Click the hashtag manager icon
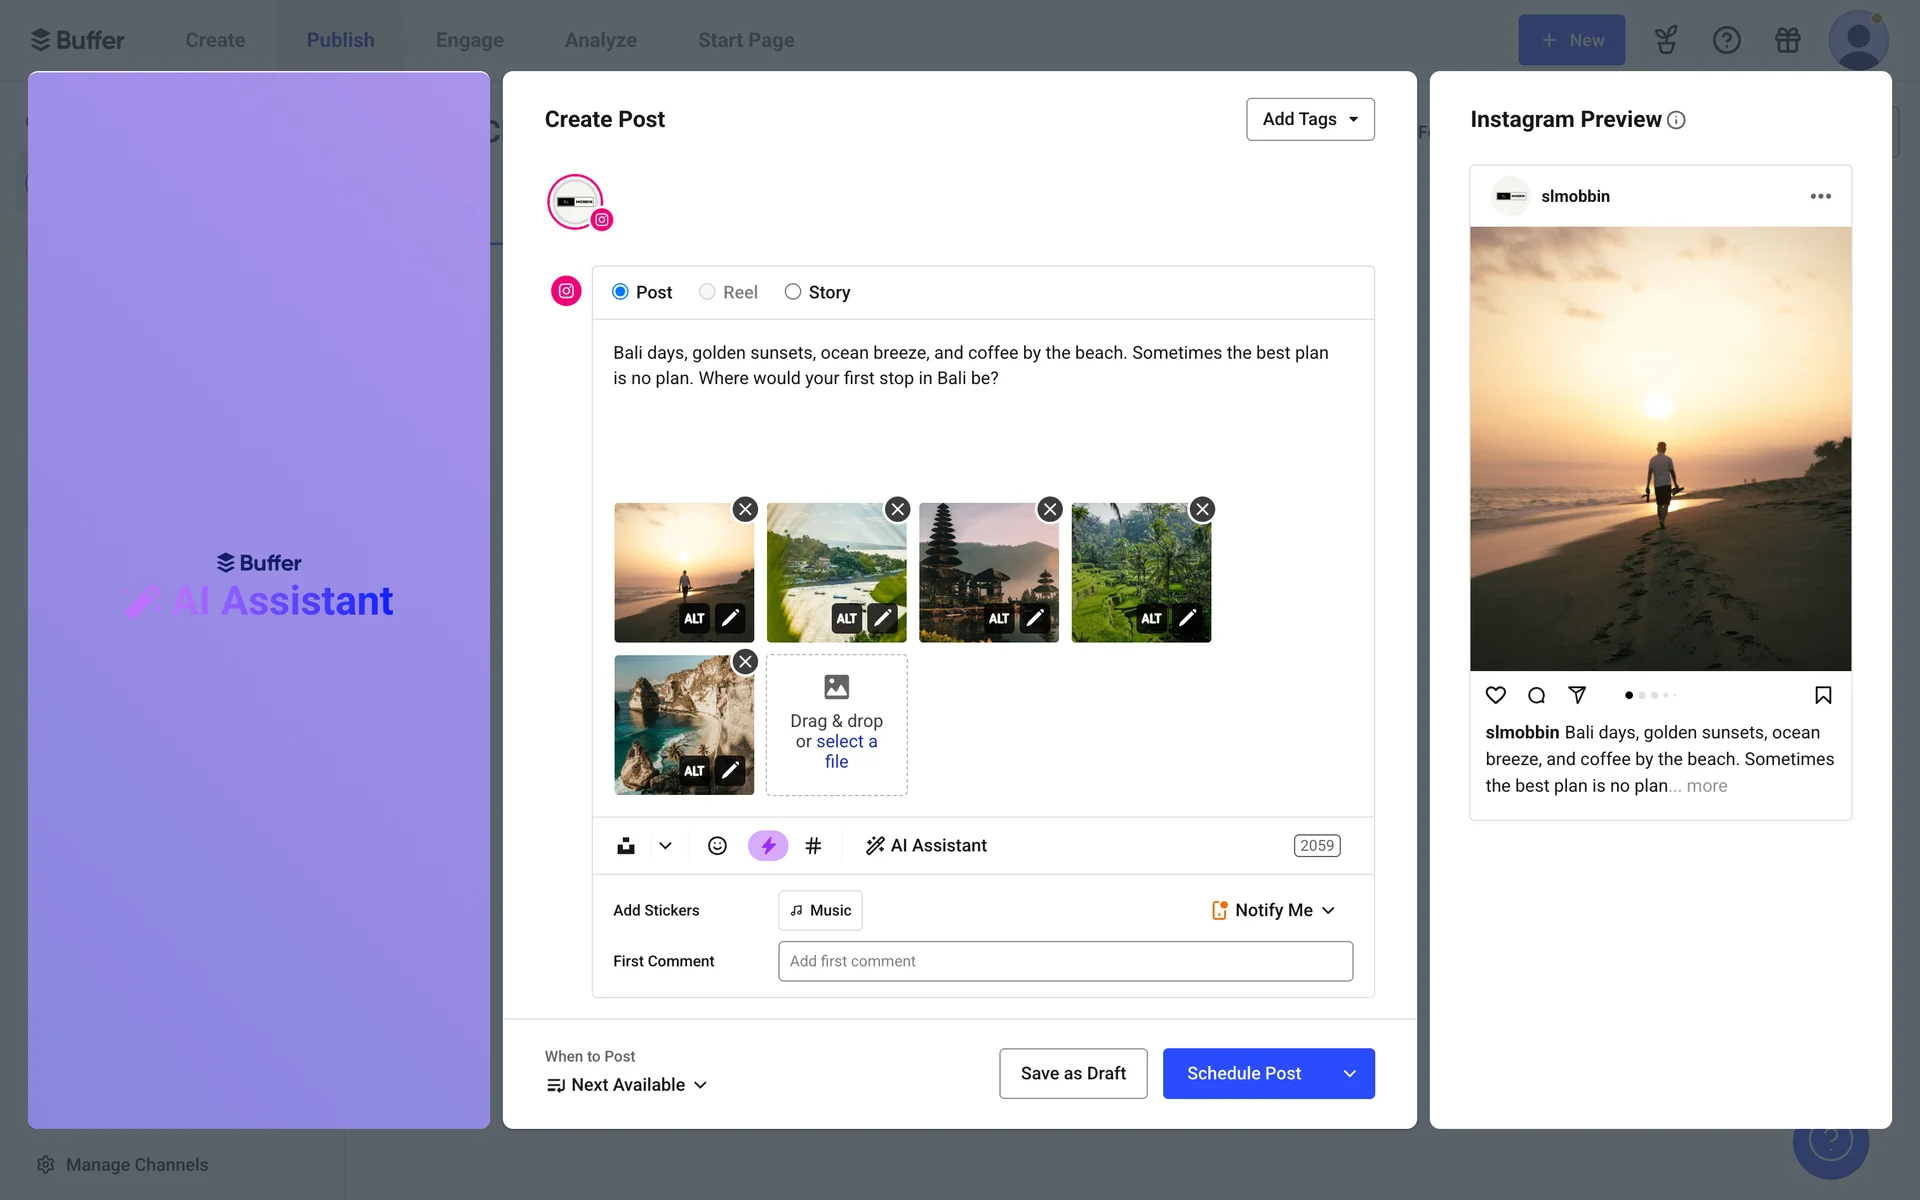The height and width of the screenshot is (1200, 1920). (813, 846)
